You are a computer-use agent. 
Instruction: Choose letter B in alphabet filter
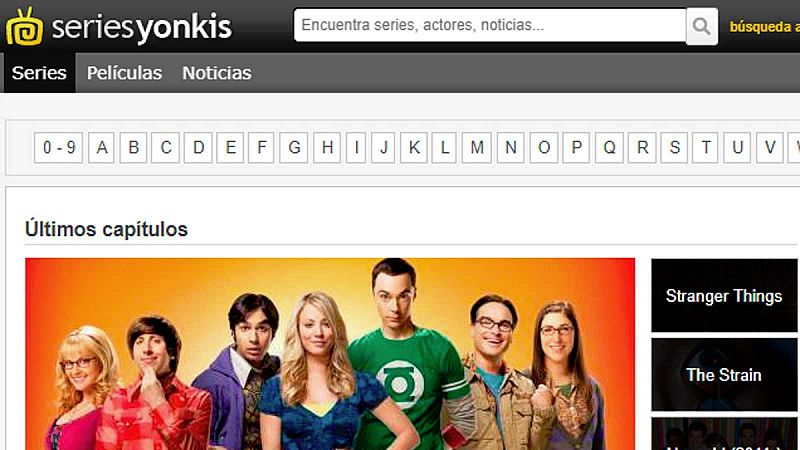[x=134, y=148]
